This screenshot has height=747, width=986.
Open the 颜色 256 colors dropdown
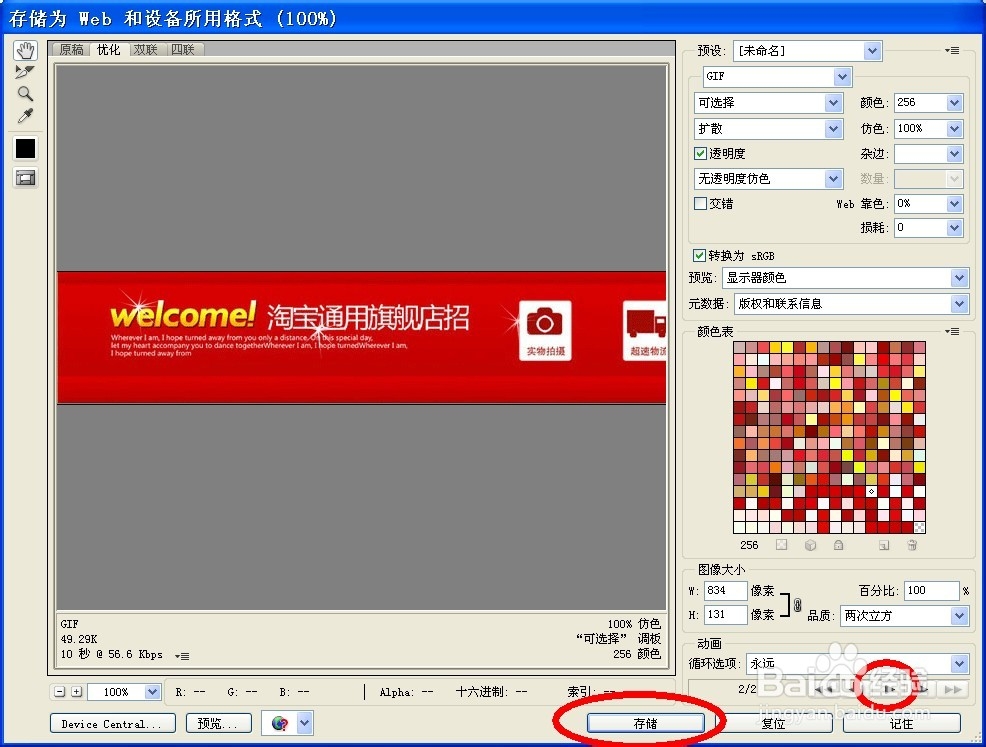pyautogui.click(x=929, y=102)
